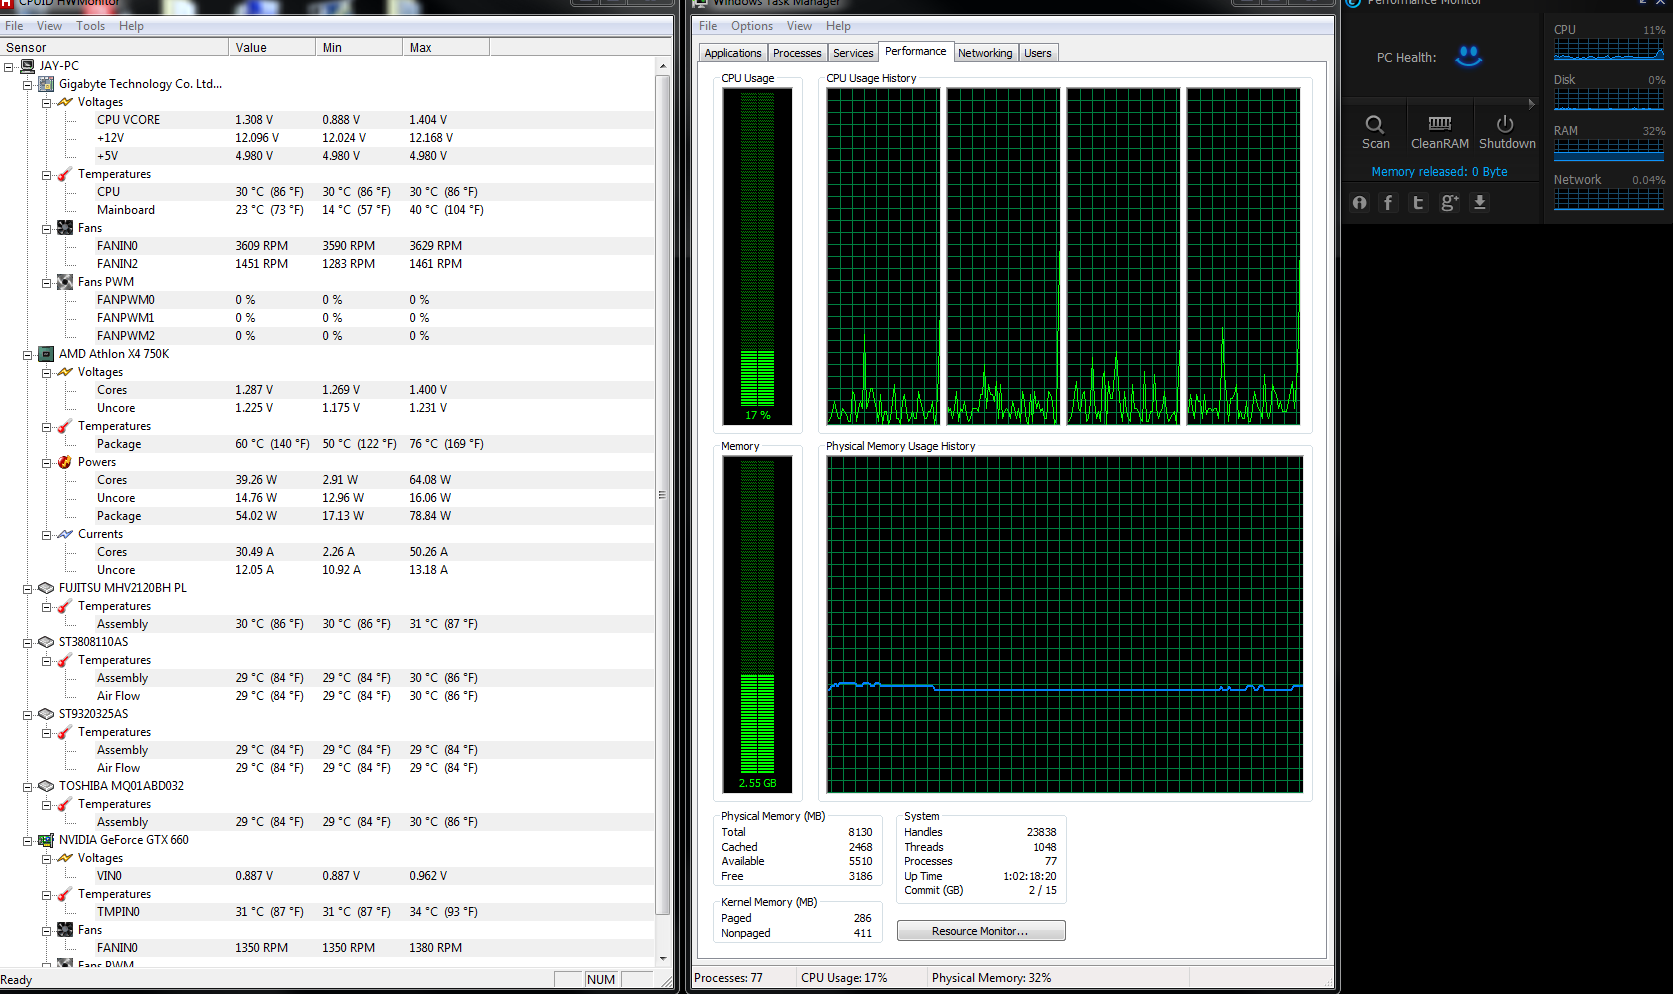Expand the Performance Monitor side arrow
Image resolution: width=1673 pixels, height=994 pixels.
[x=1531, y=103]
